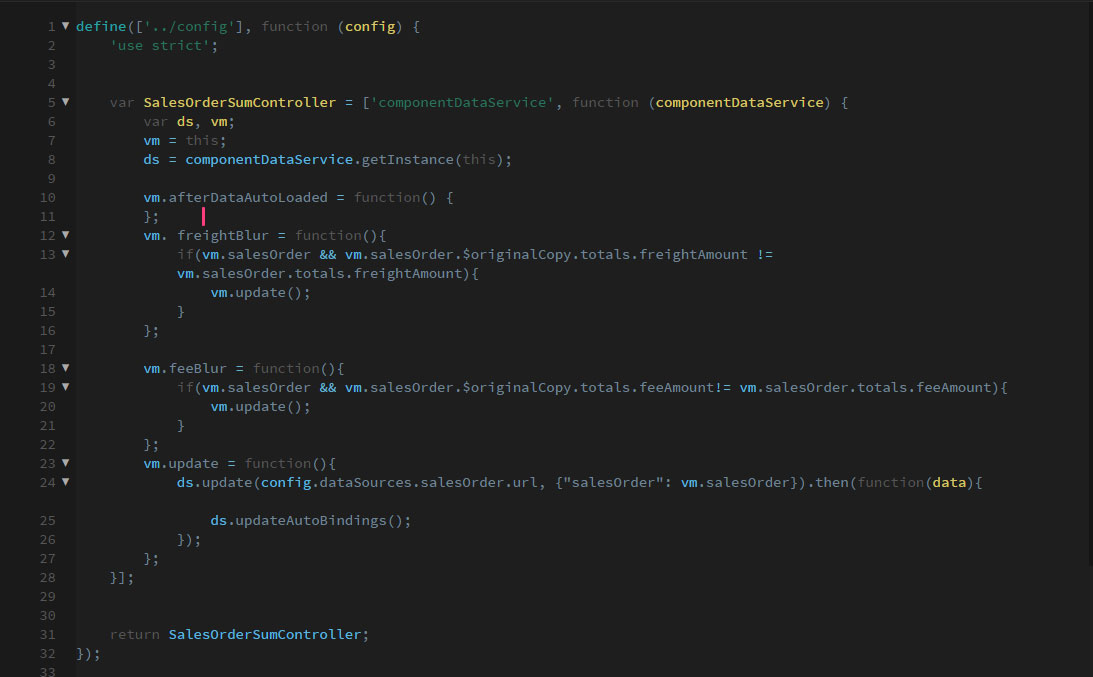
Task: Click $originalCopy on line 13
Action: 516,254
